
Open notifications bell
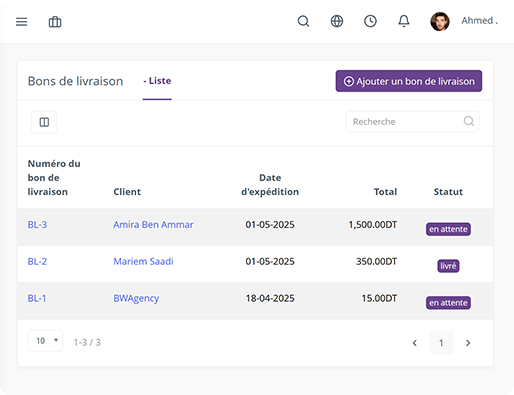[404, 21]
